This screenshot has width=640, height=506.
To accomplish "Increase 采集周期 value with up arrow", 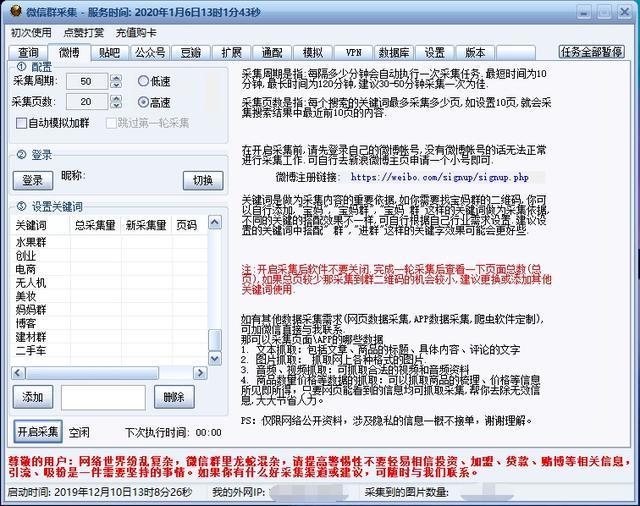I will click(x=116, y=78).
